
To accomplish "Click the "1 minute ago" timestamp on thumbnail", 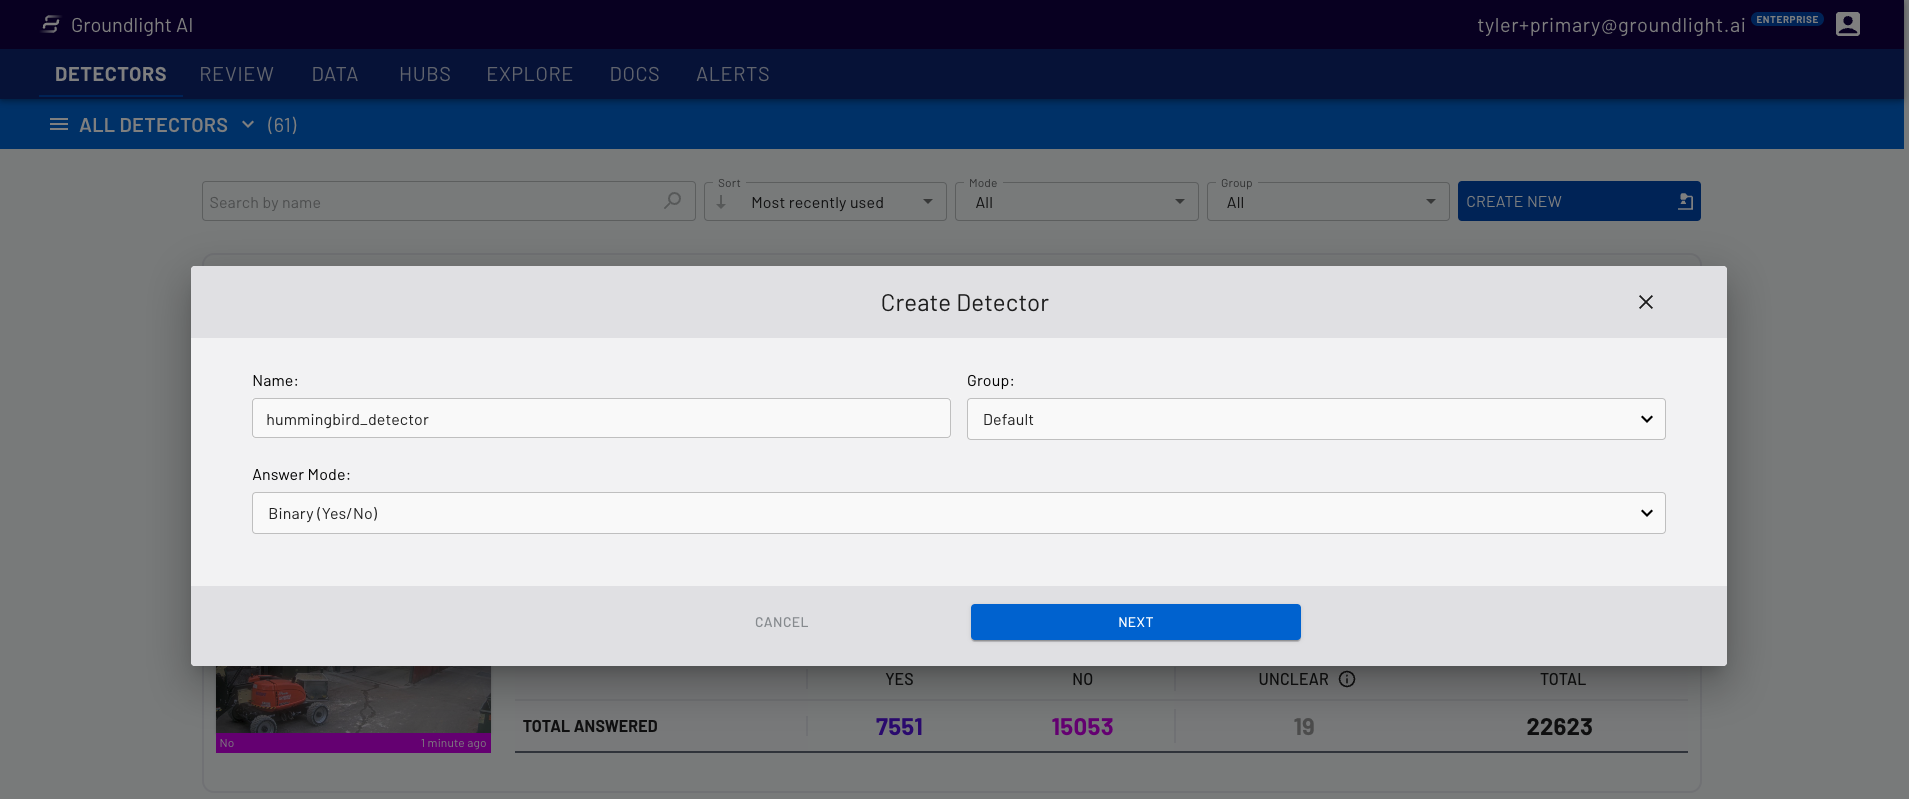I will click(x=453, y=743).
